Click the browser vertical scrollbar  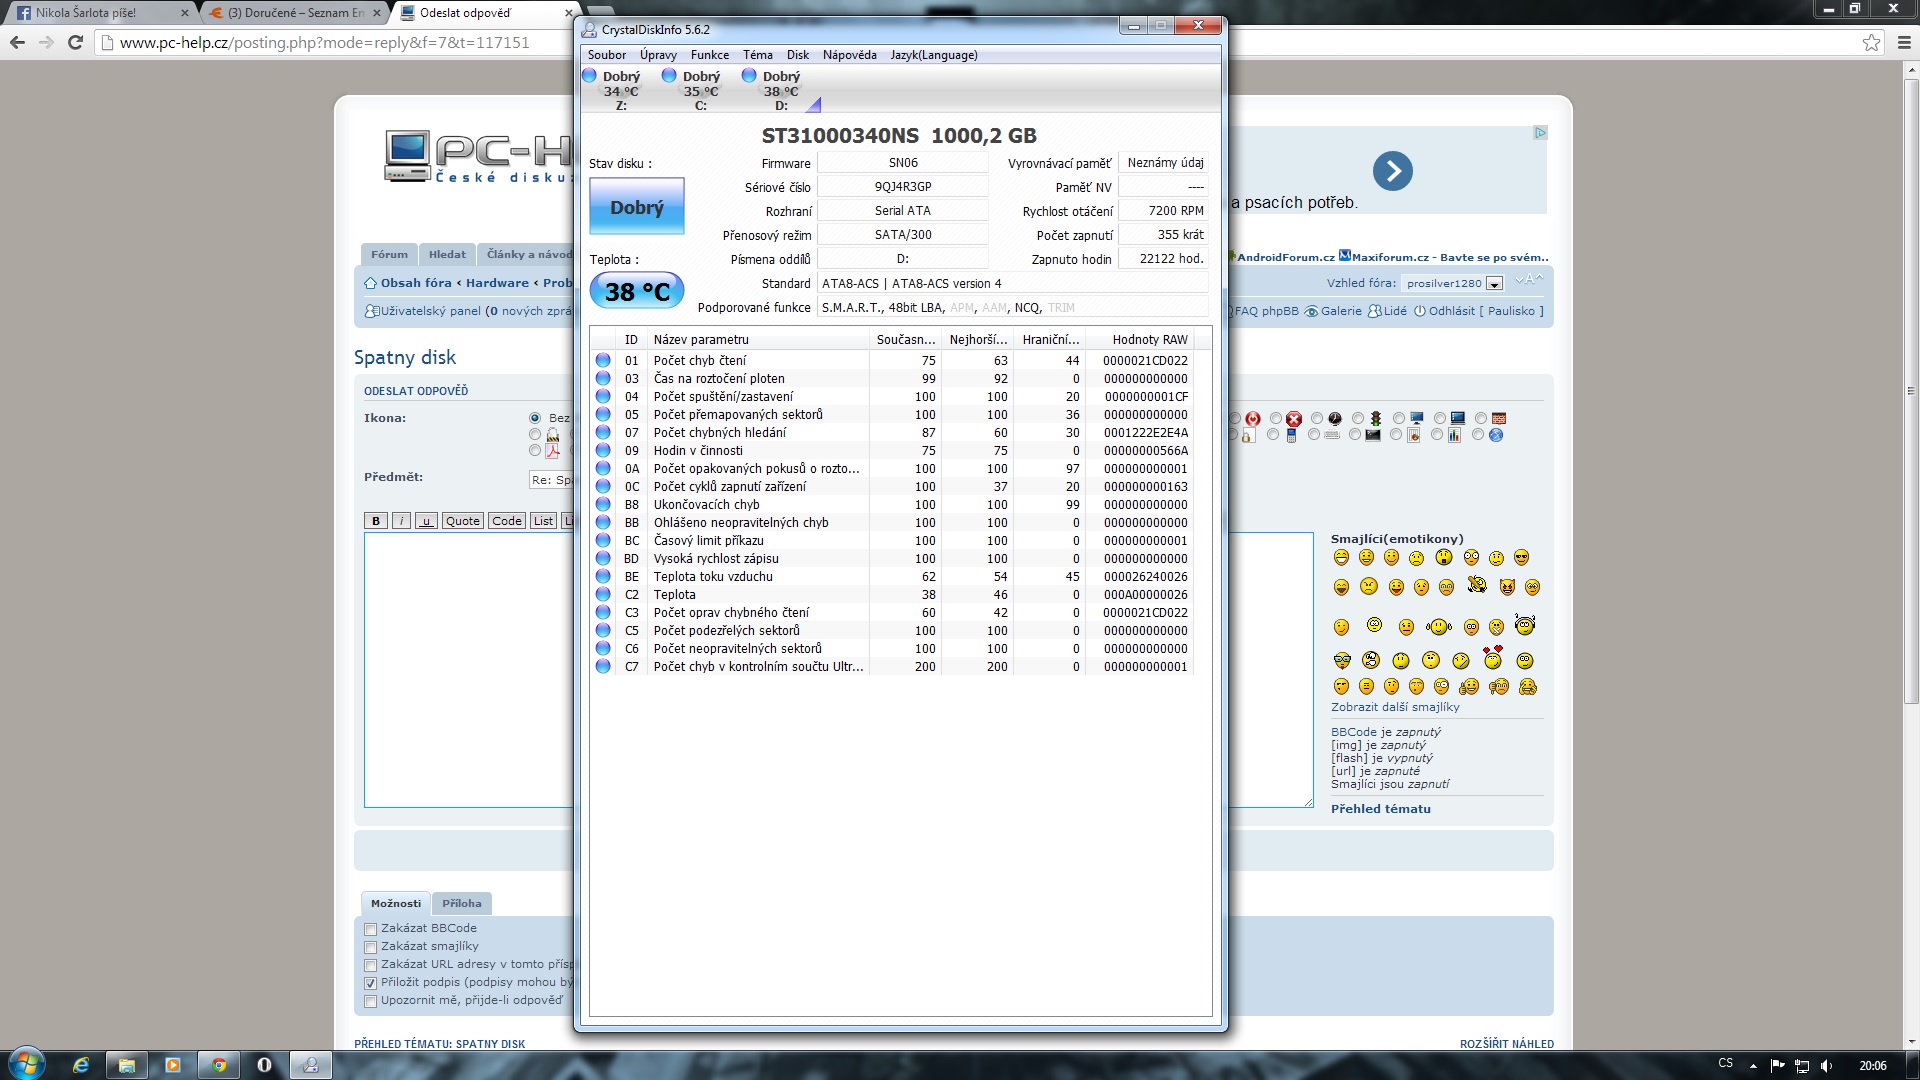(x=1911, y=390)
